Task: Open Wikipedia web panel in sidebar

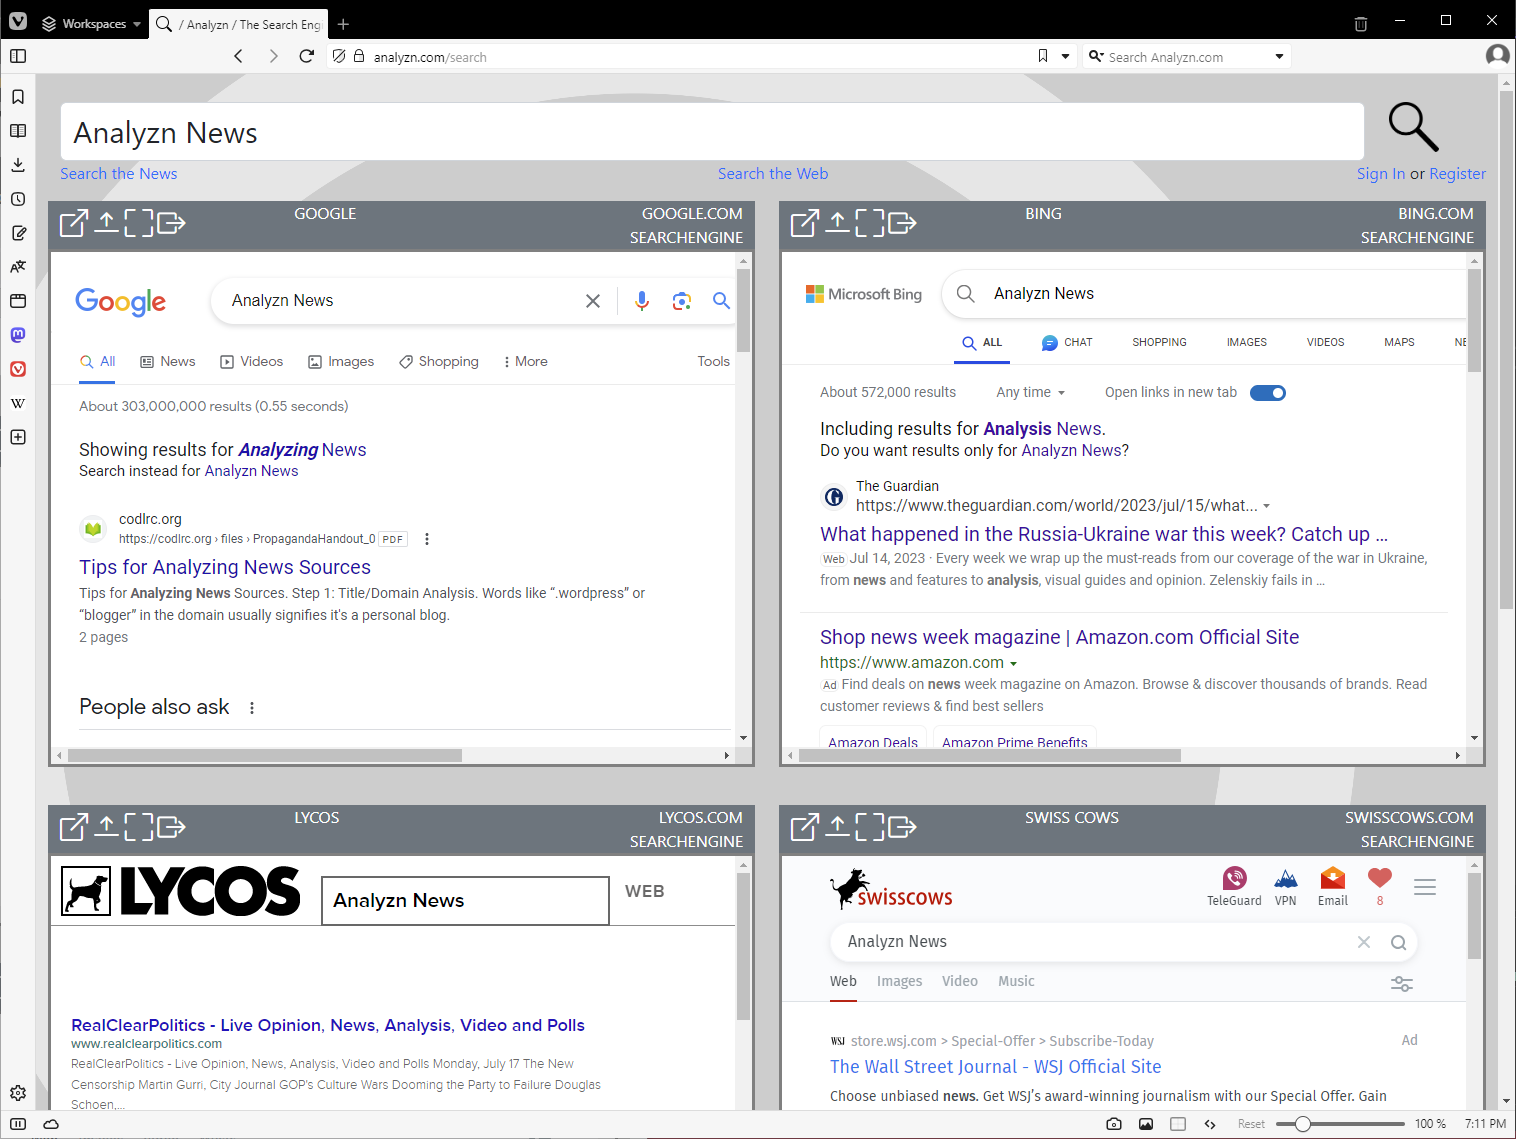Action: click(x=18, y=403)
